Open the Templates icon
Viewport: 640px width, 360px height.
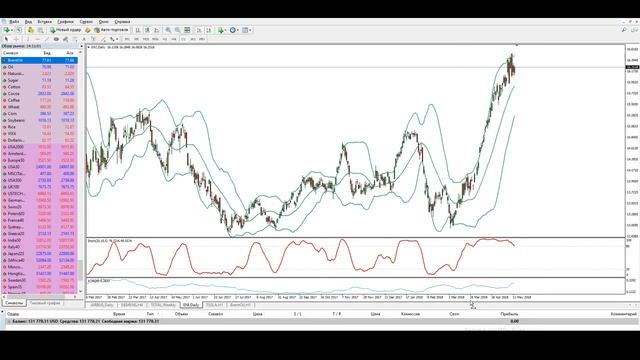(245, 30)
